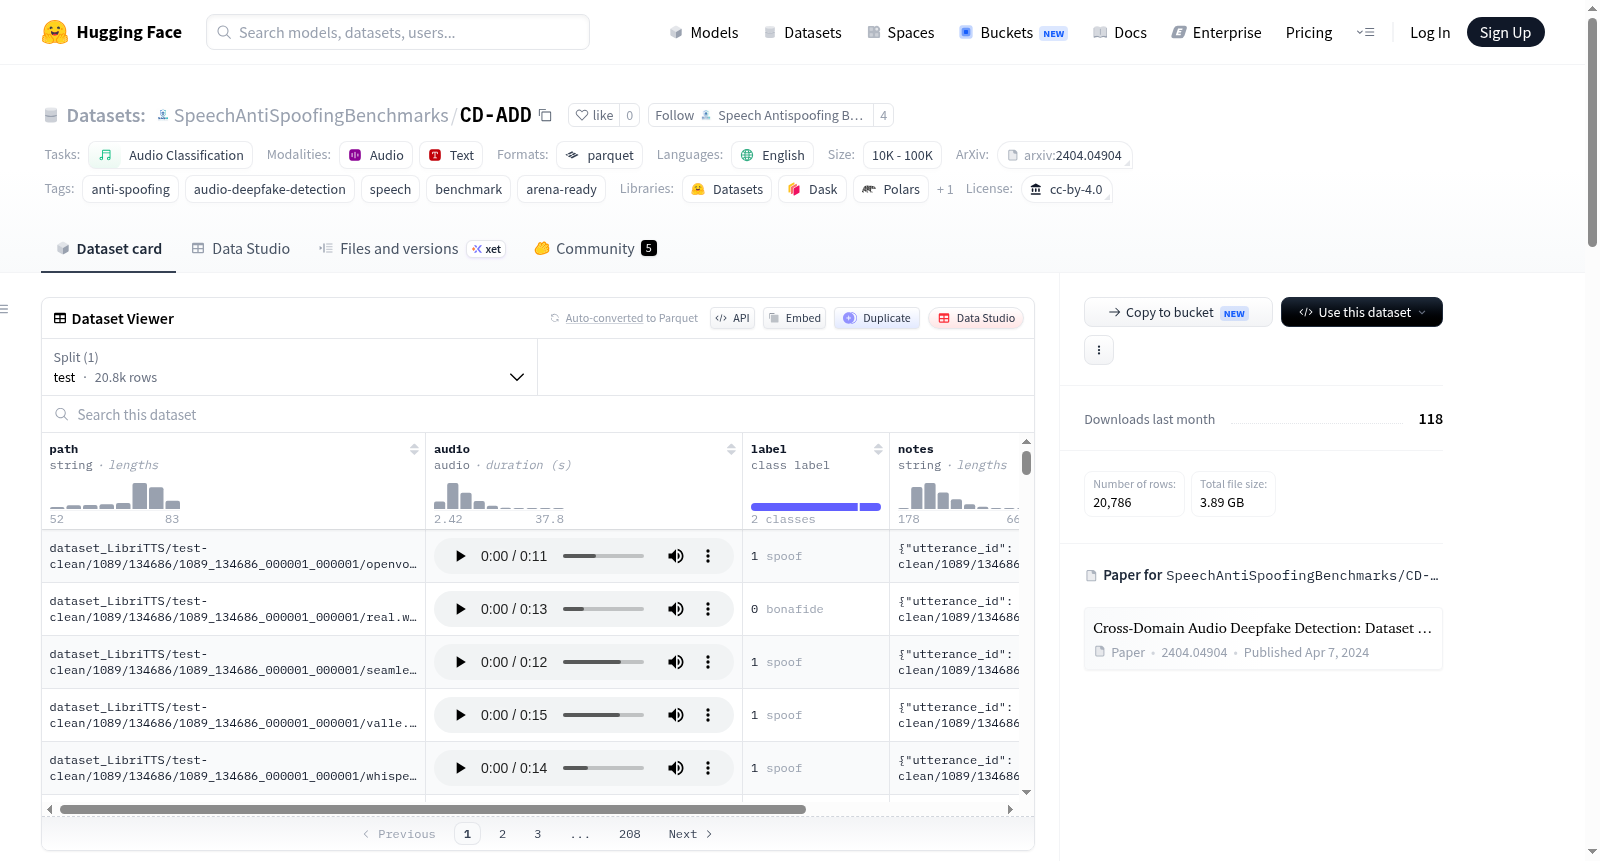Viewport: 1600px width, 861px height.
Task: Sort by the label column
Action: point(878,450)
